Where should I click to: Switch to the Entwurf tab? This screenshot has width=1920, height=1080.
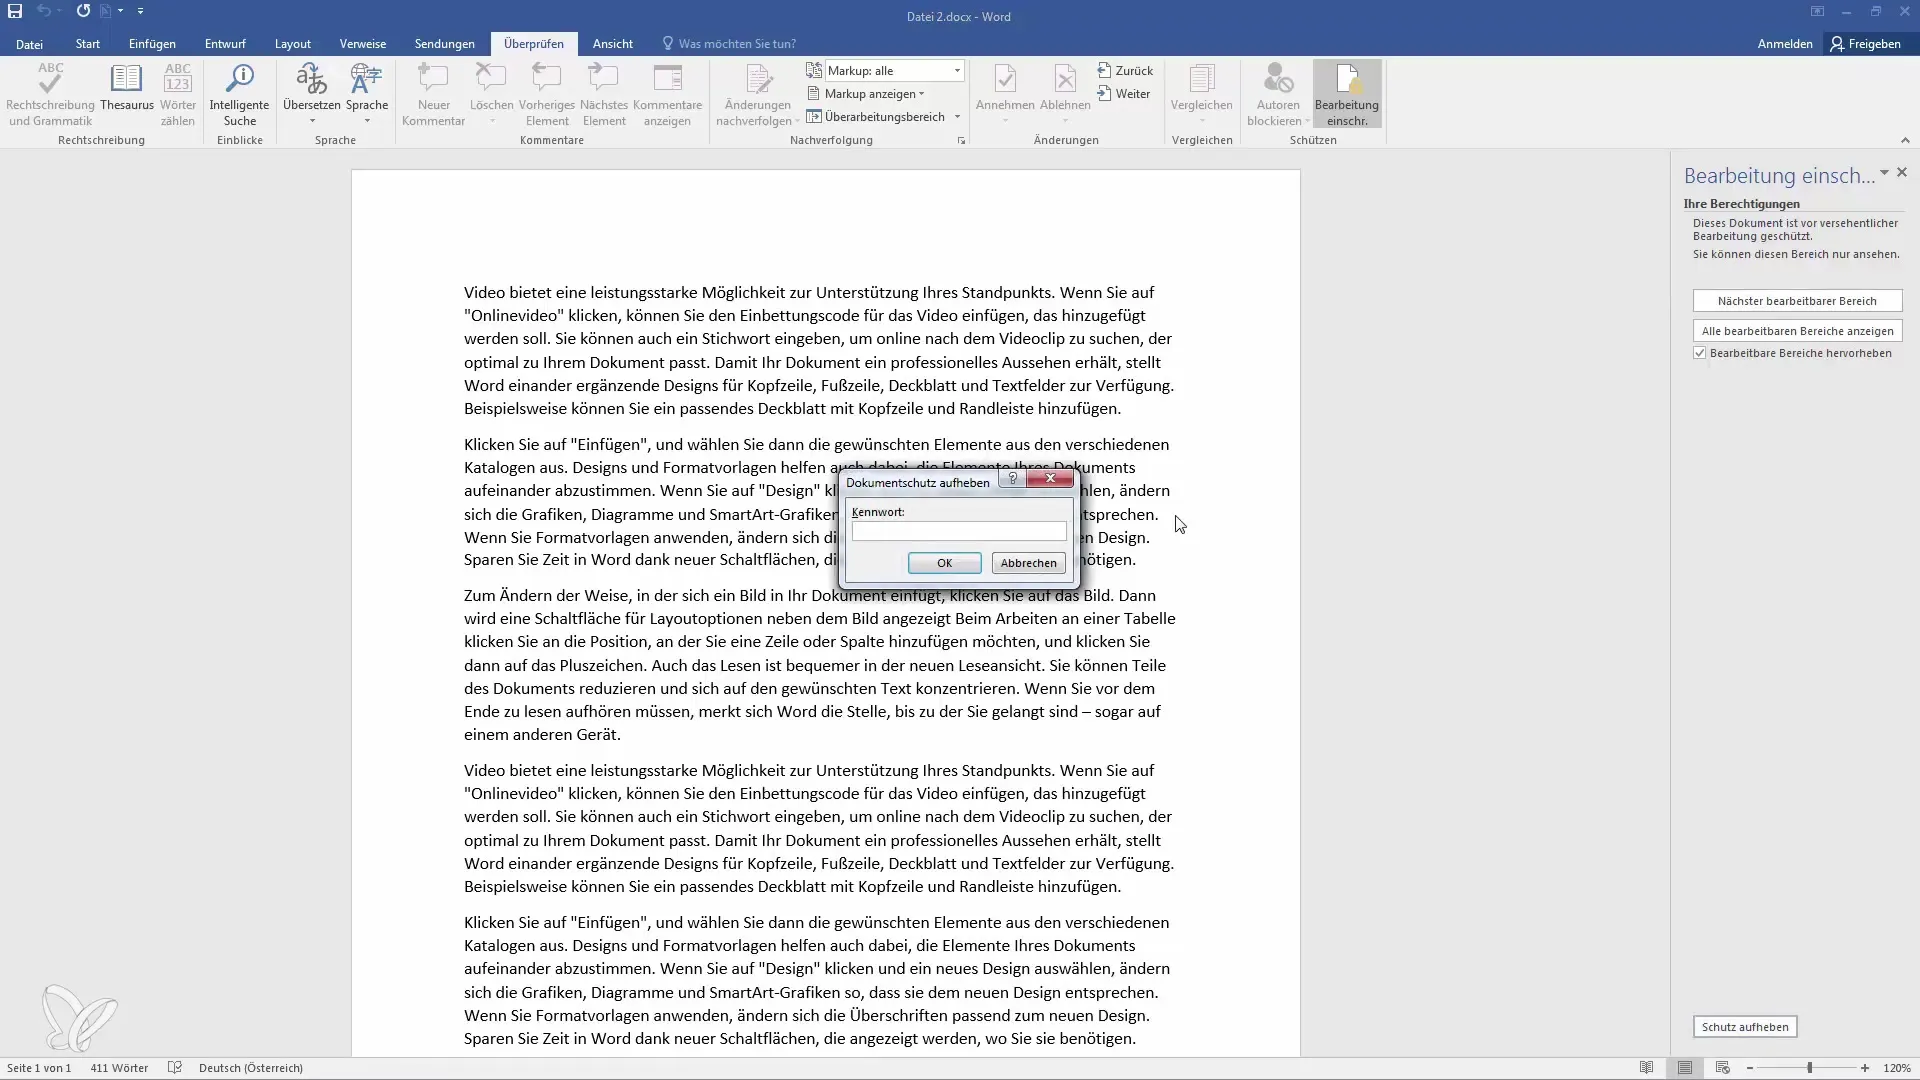coord(225,44)
